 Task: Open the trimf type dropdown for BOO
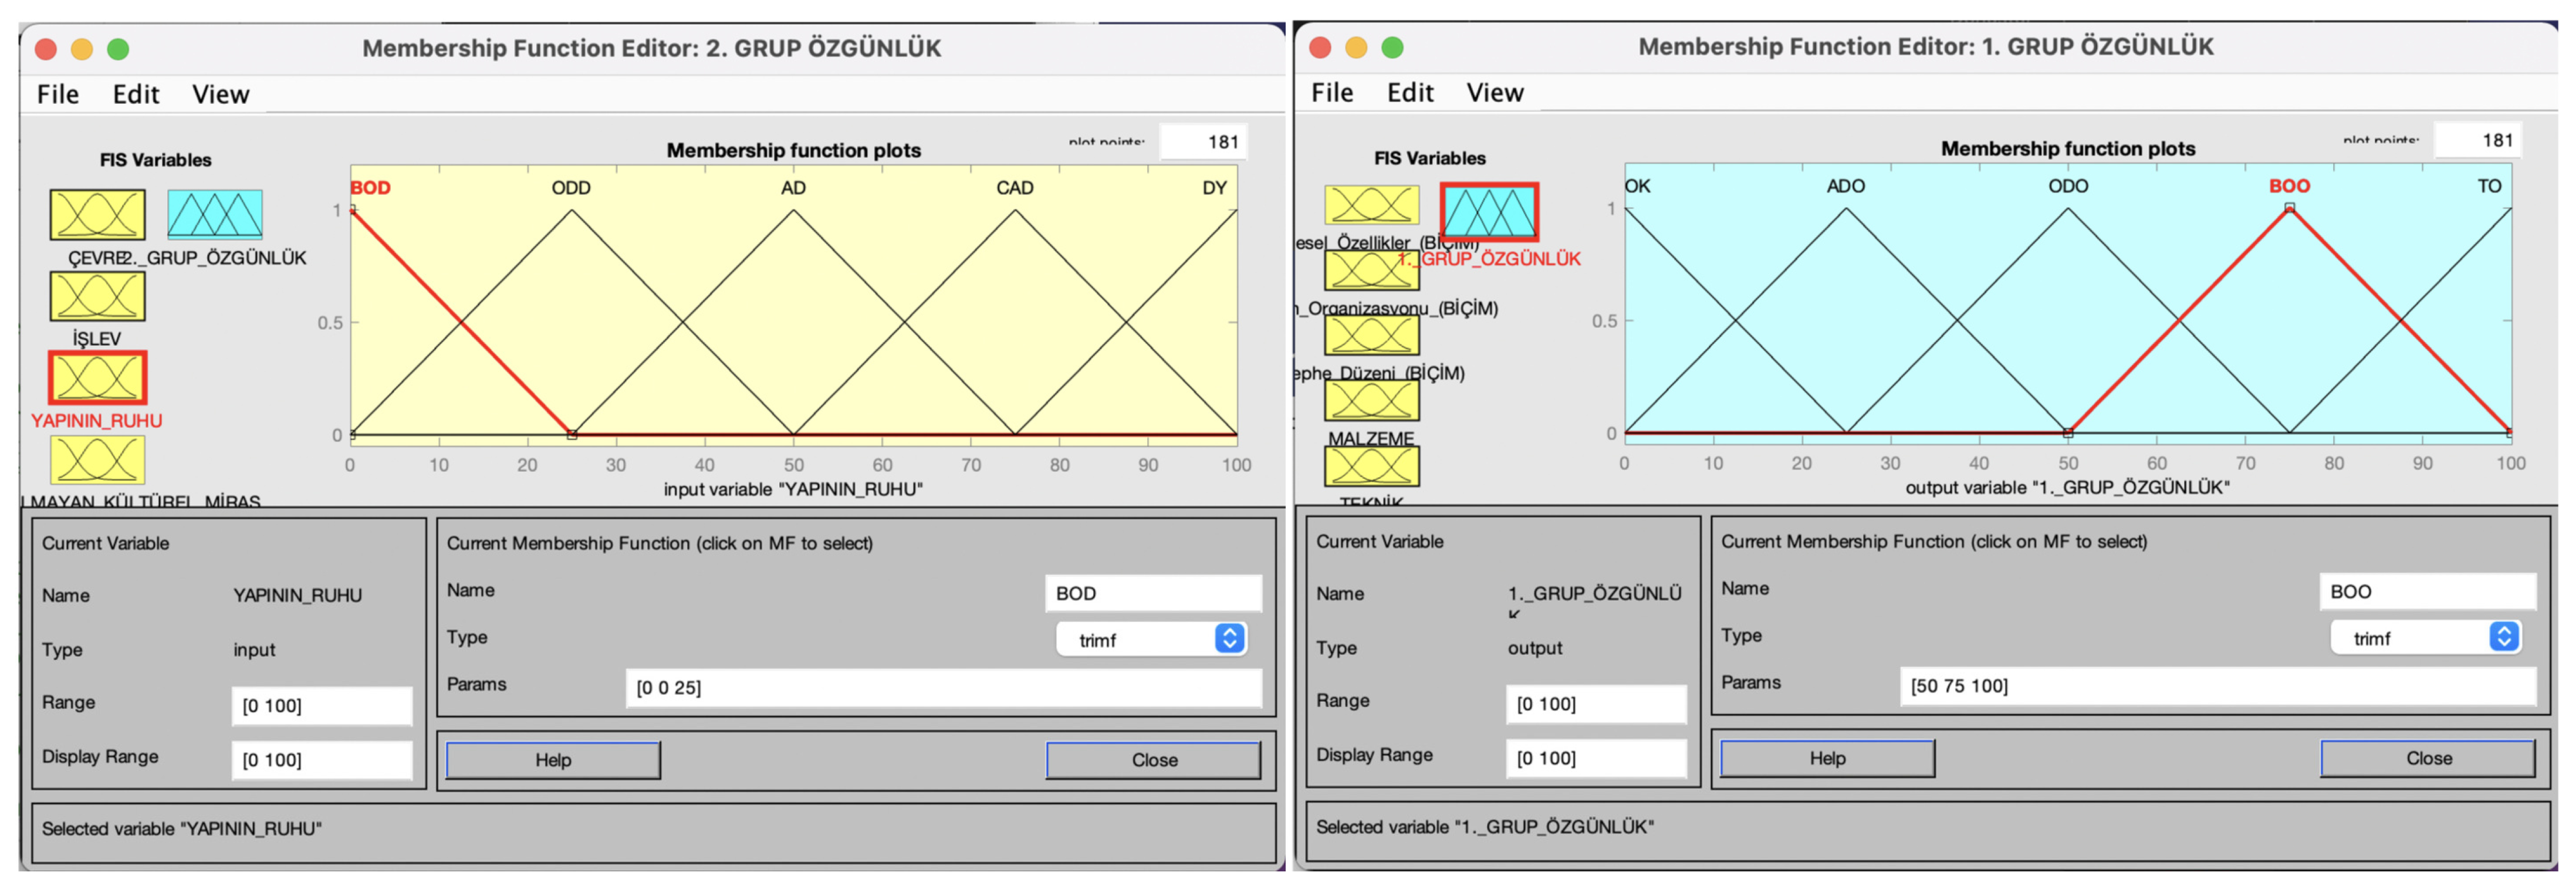click(2426, 637)
